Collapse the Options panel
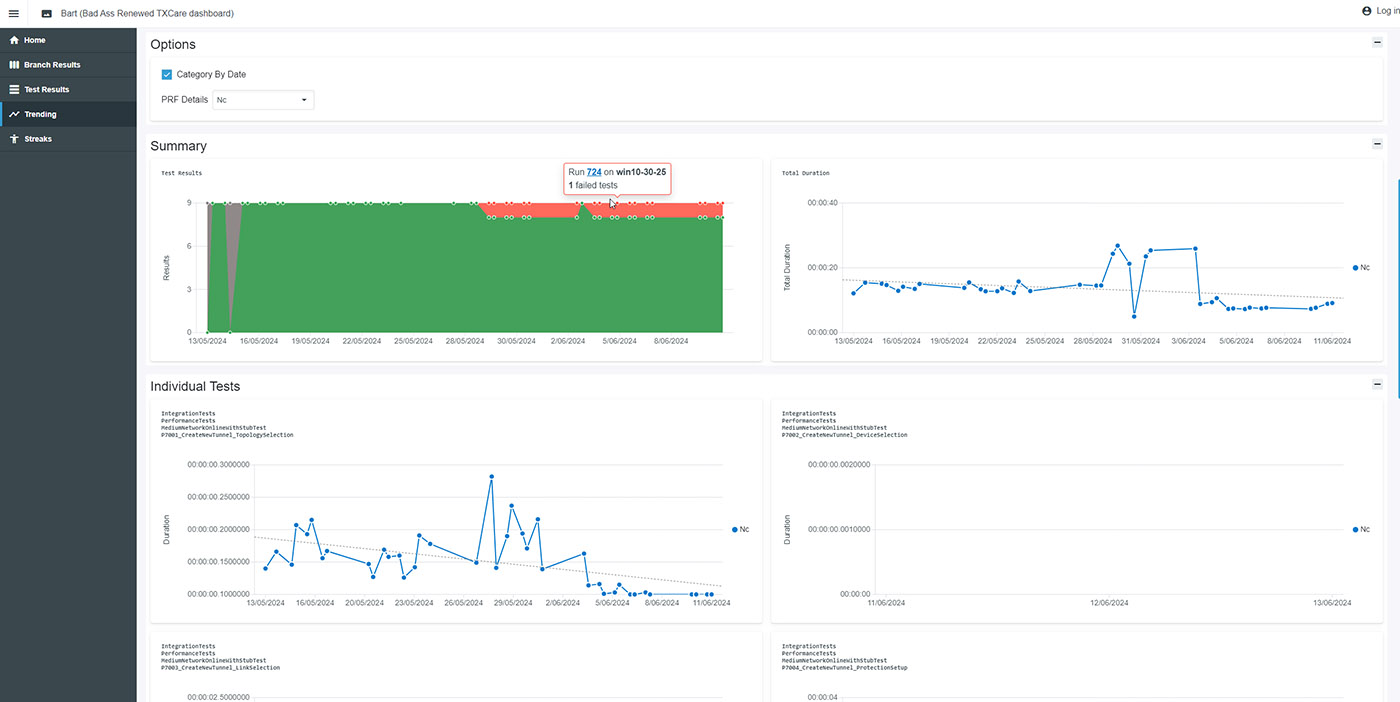The width and height of the screenshot is (1400, 702). [x=1377, y=43]
